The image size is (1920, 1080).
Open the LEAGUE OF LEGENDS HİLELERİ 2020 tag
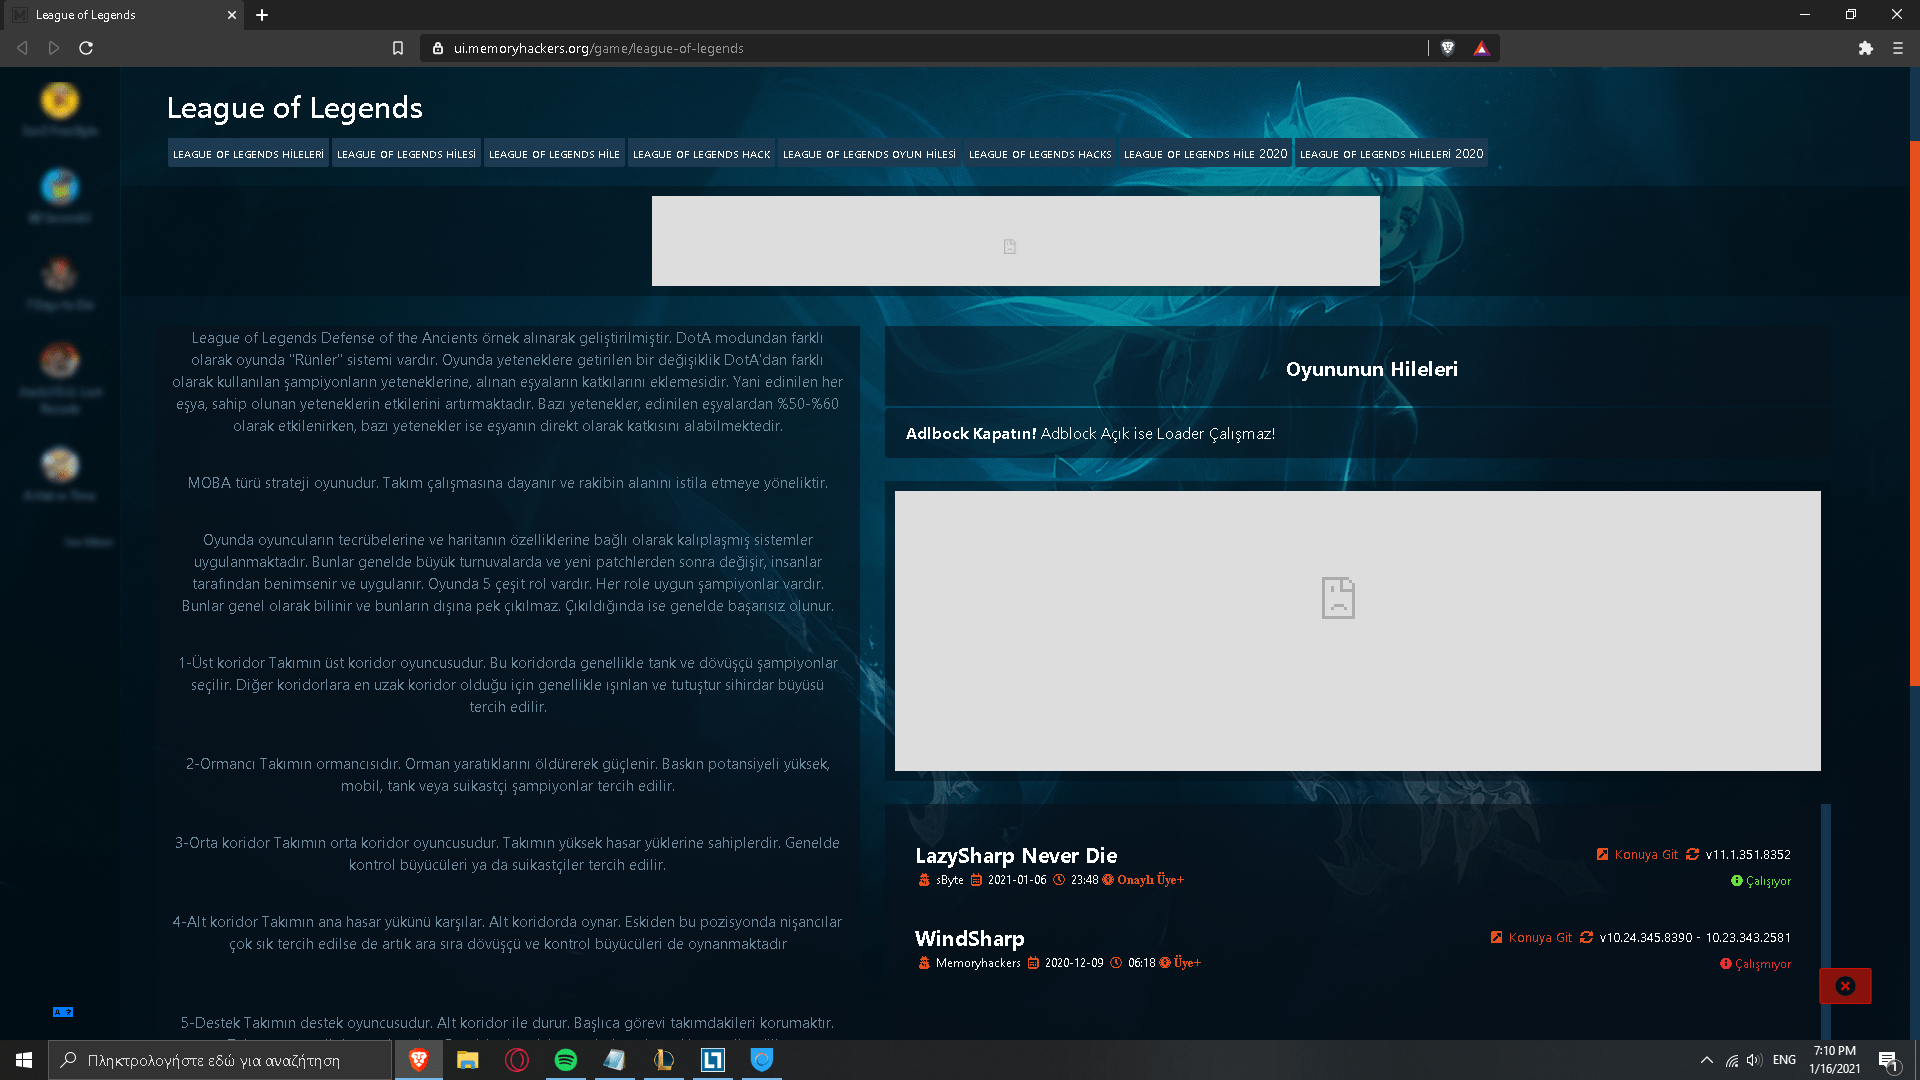coord(1391,154)
